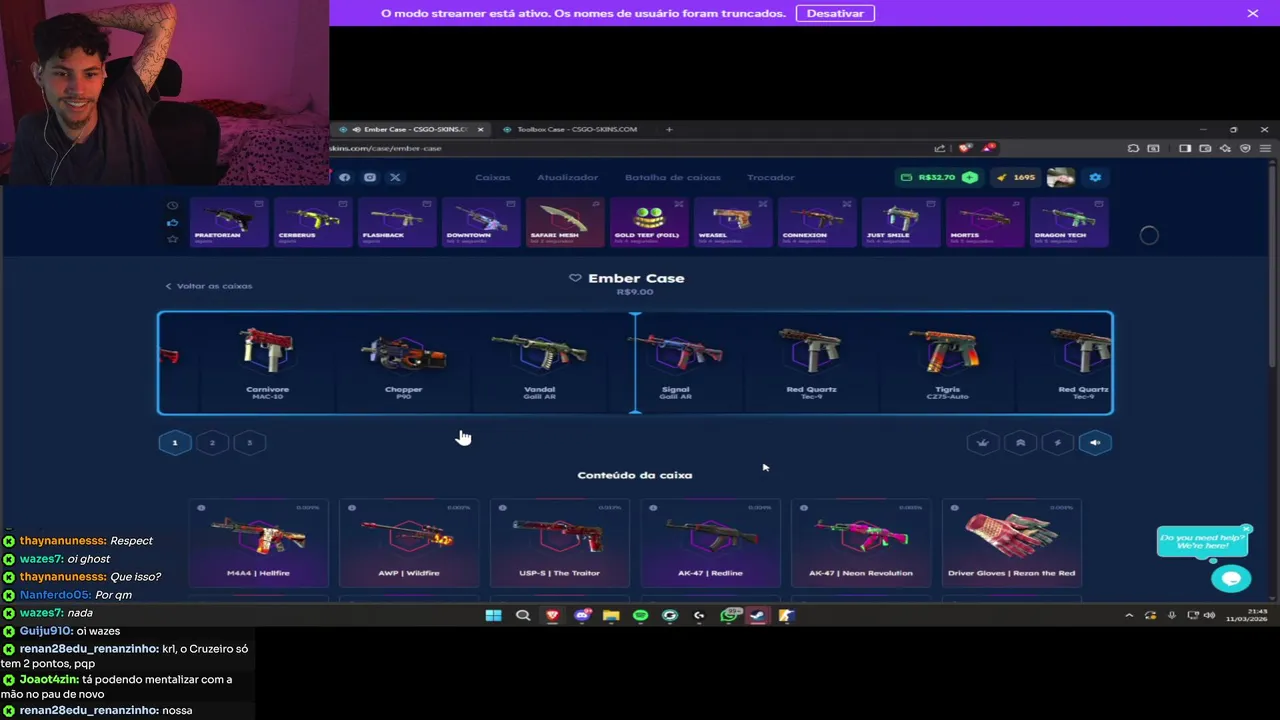Click the Carnivore MAC-10 roulette item
The height and width of the screenshot is (720, 1280).
coord(267,363)
